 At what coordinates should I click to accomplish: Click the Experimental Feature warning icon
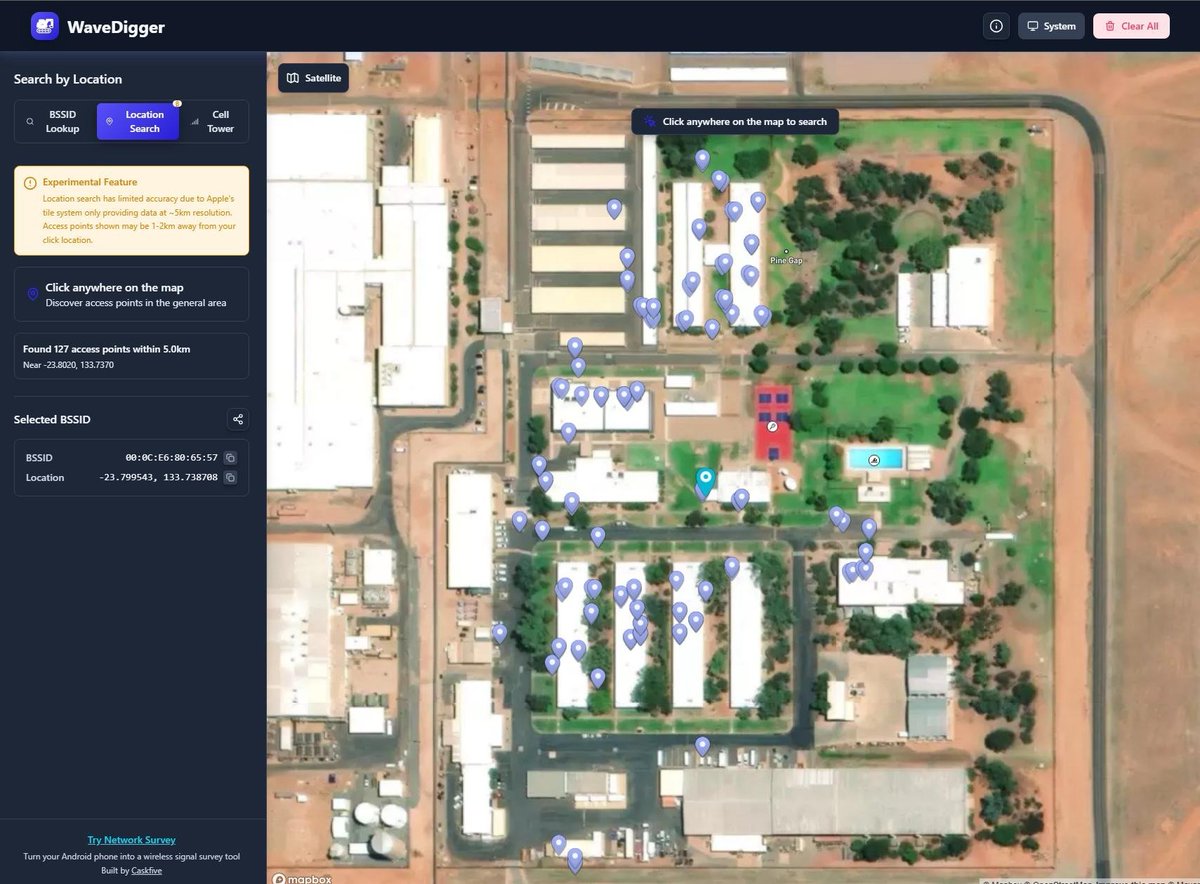(x=30, y=183)
